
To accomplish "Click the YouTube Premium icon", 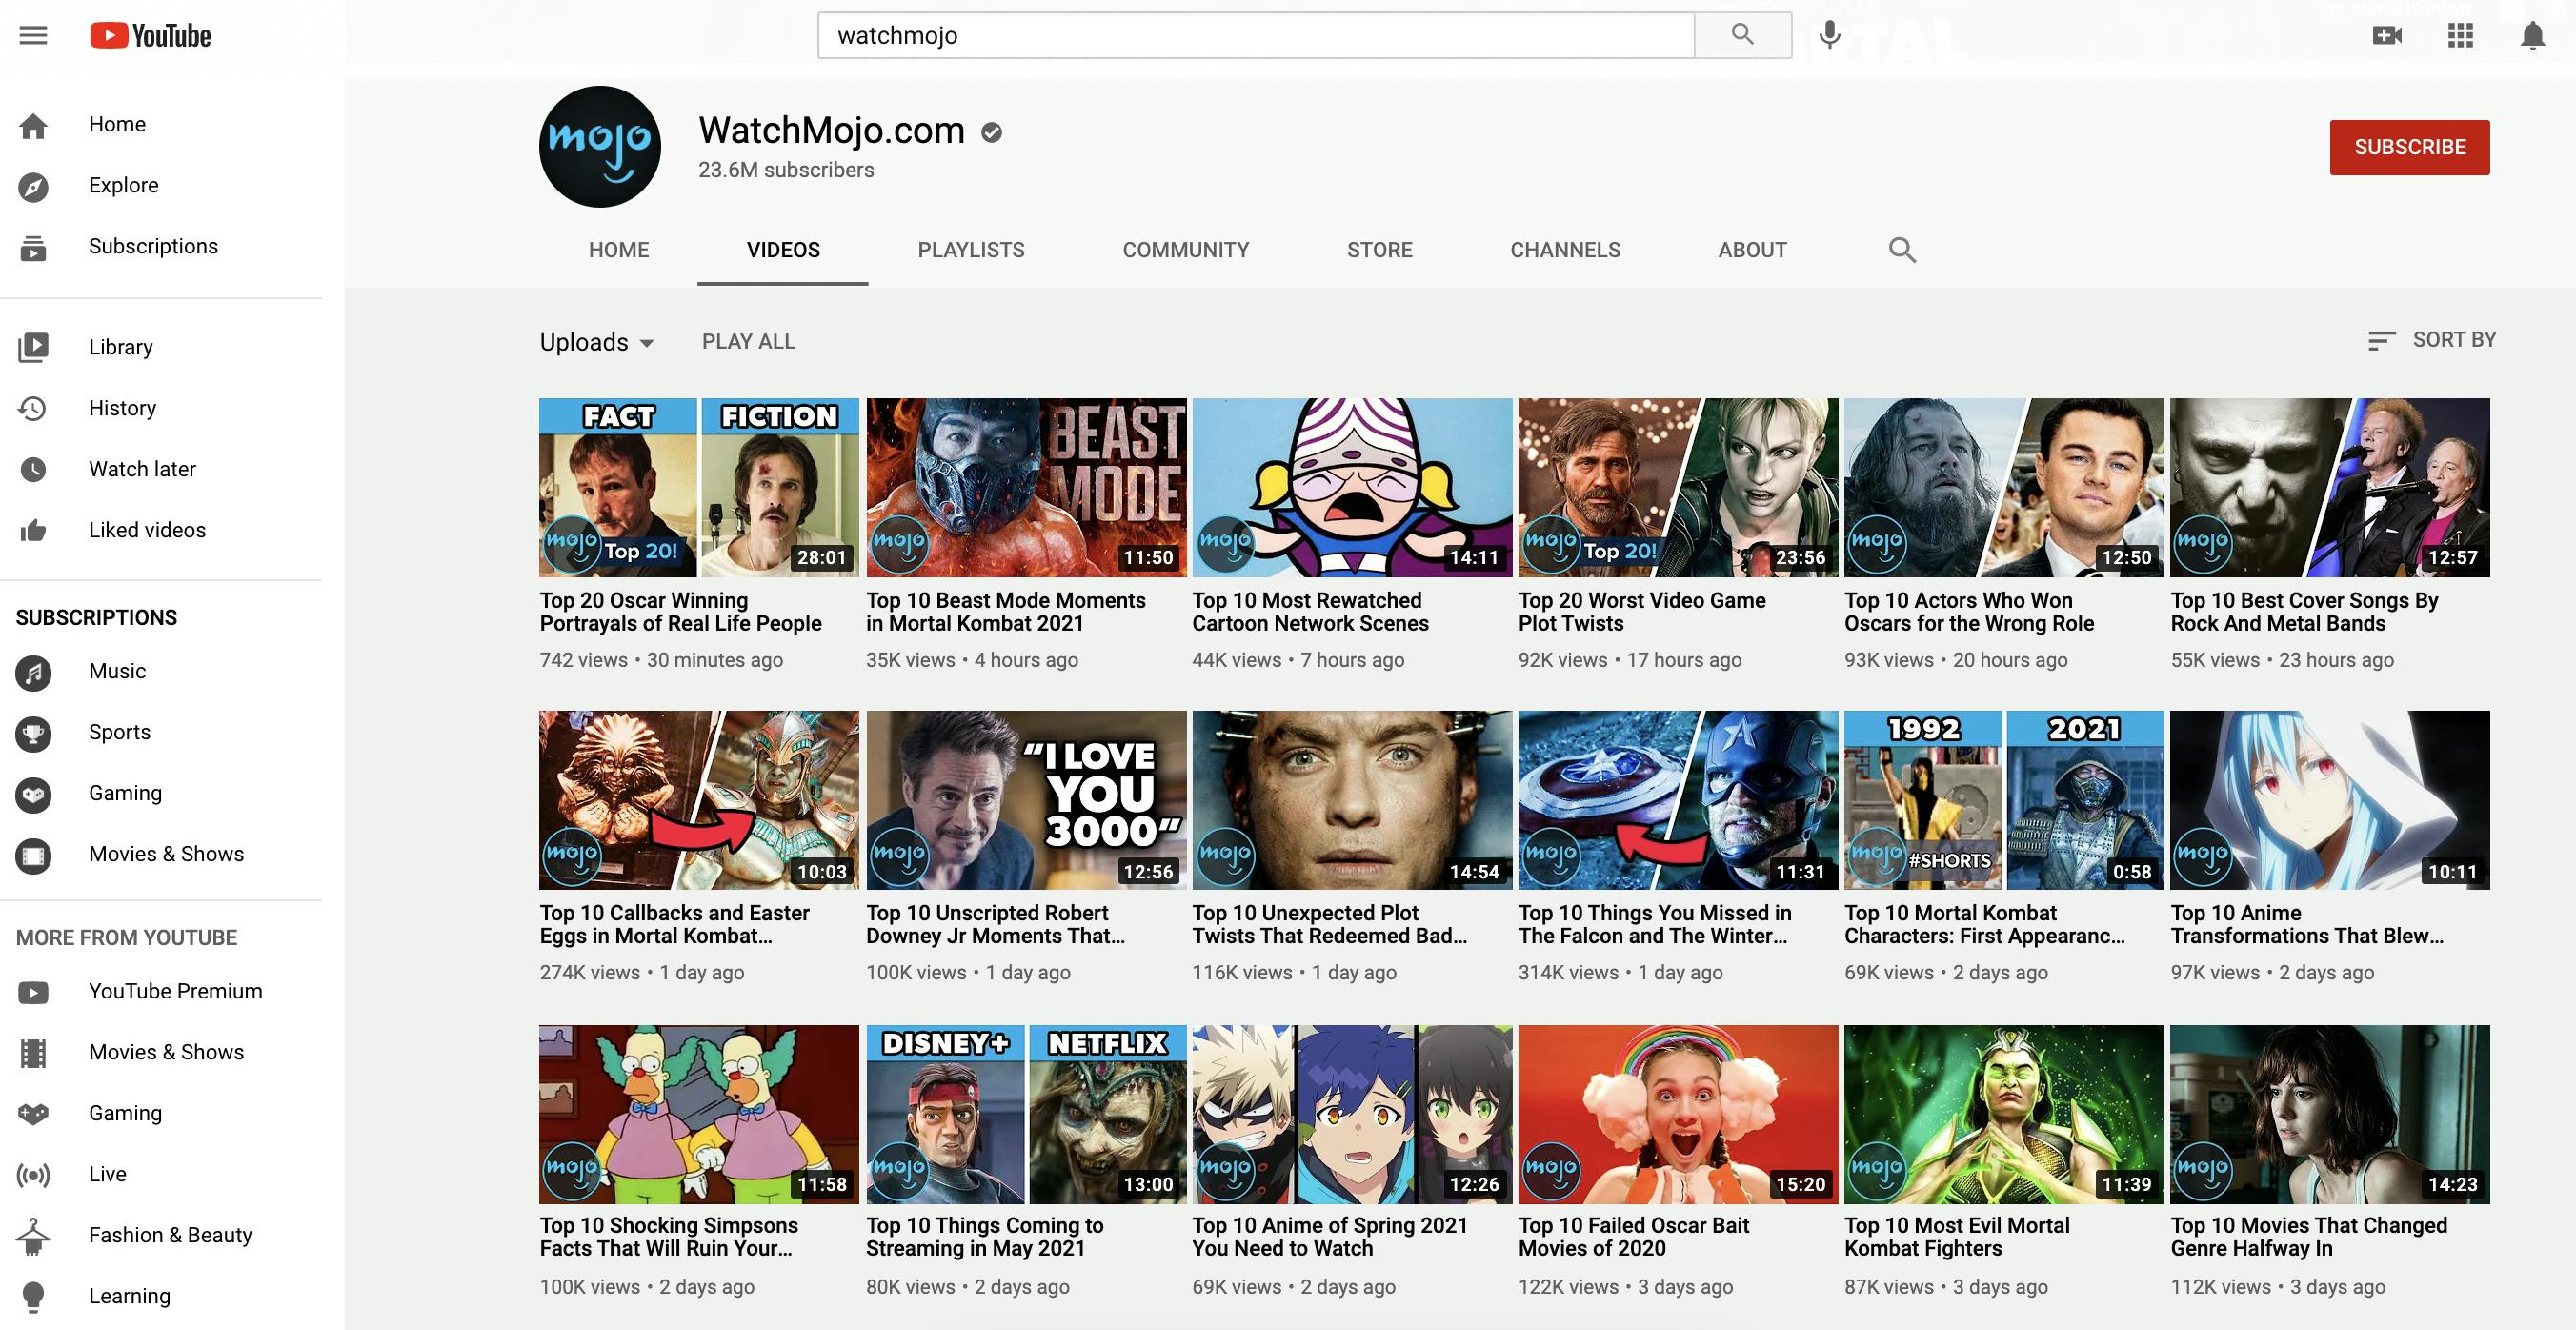I will pyautogui.click(x=33, y=992).
